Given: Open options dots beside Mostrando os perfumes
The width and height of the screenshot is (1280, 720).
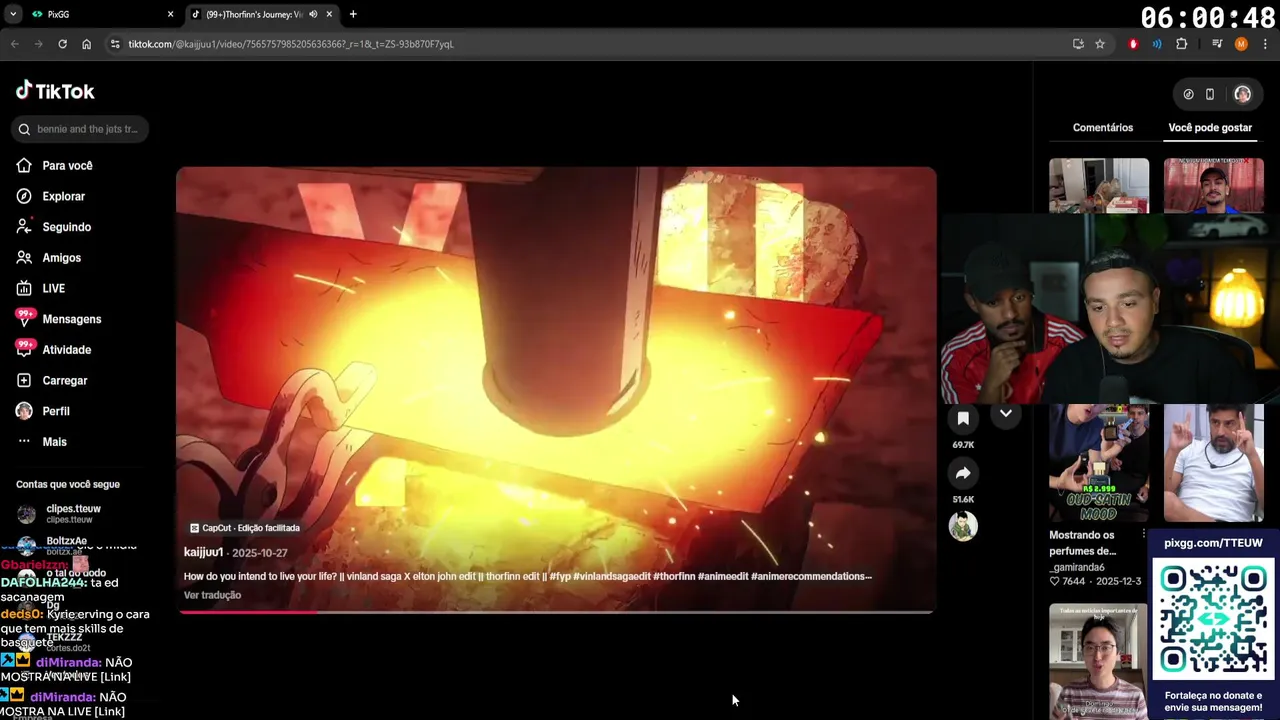Looking at the screenshot, I should 1144,535.
